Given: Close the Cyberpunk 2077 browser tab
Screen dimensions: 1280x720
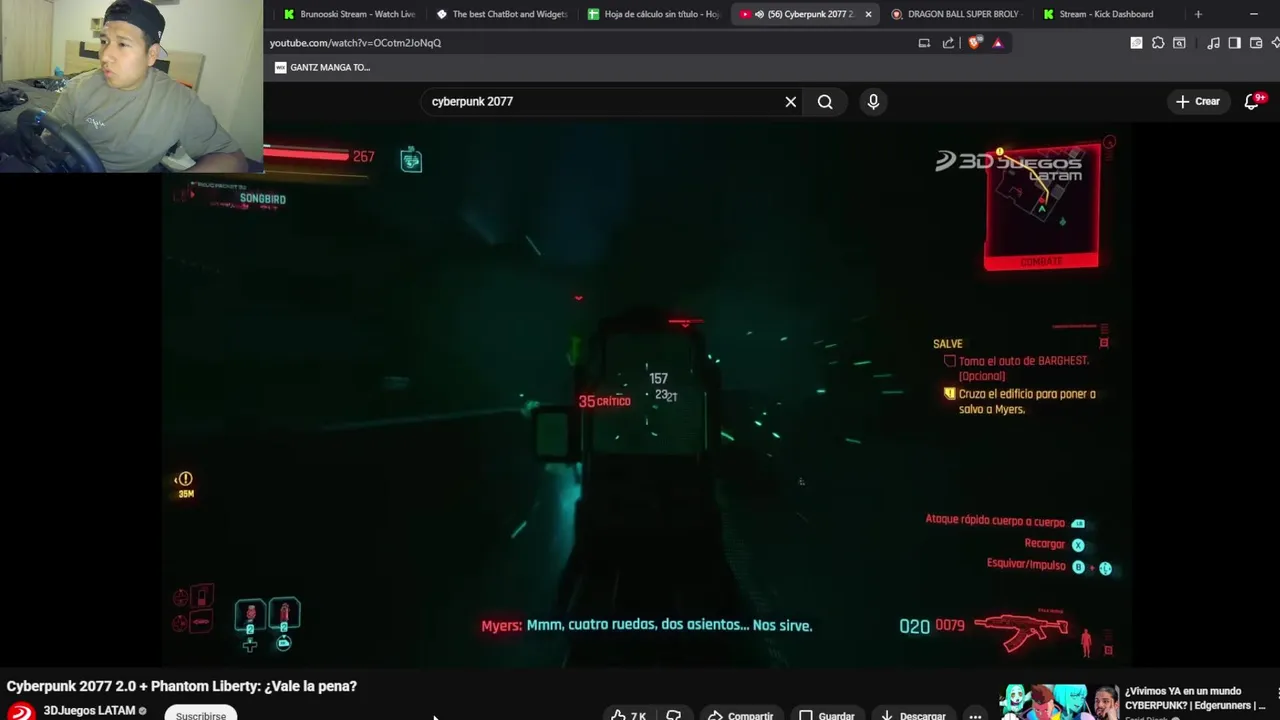Looking at the screenshot, I should pyautogui.click(x=868, y=14).
